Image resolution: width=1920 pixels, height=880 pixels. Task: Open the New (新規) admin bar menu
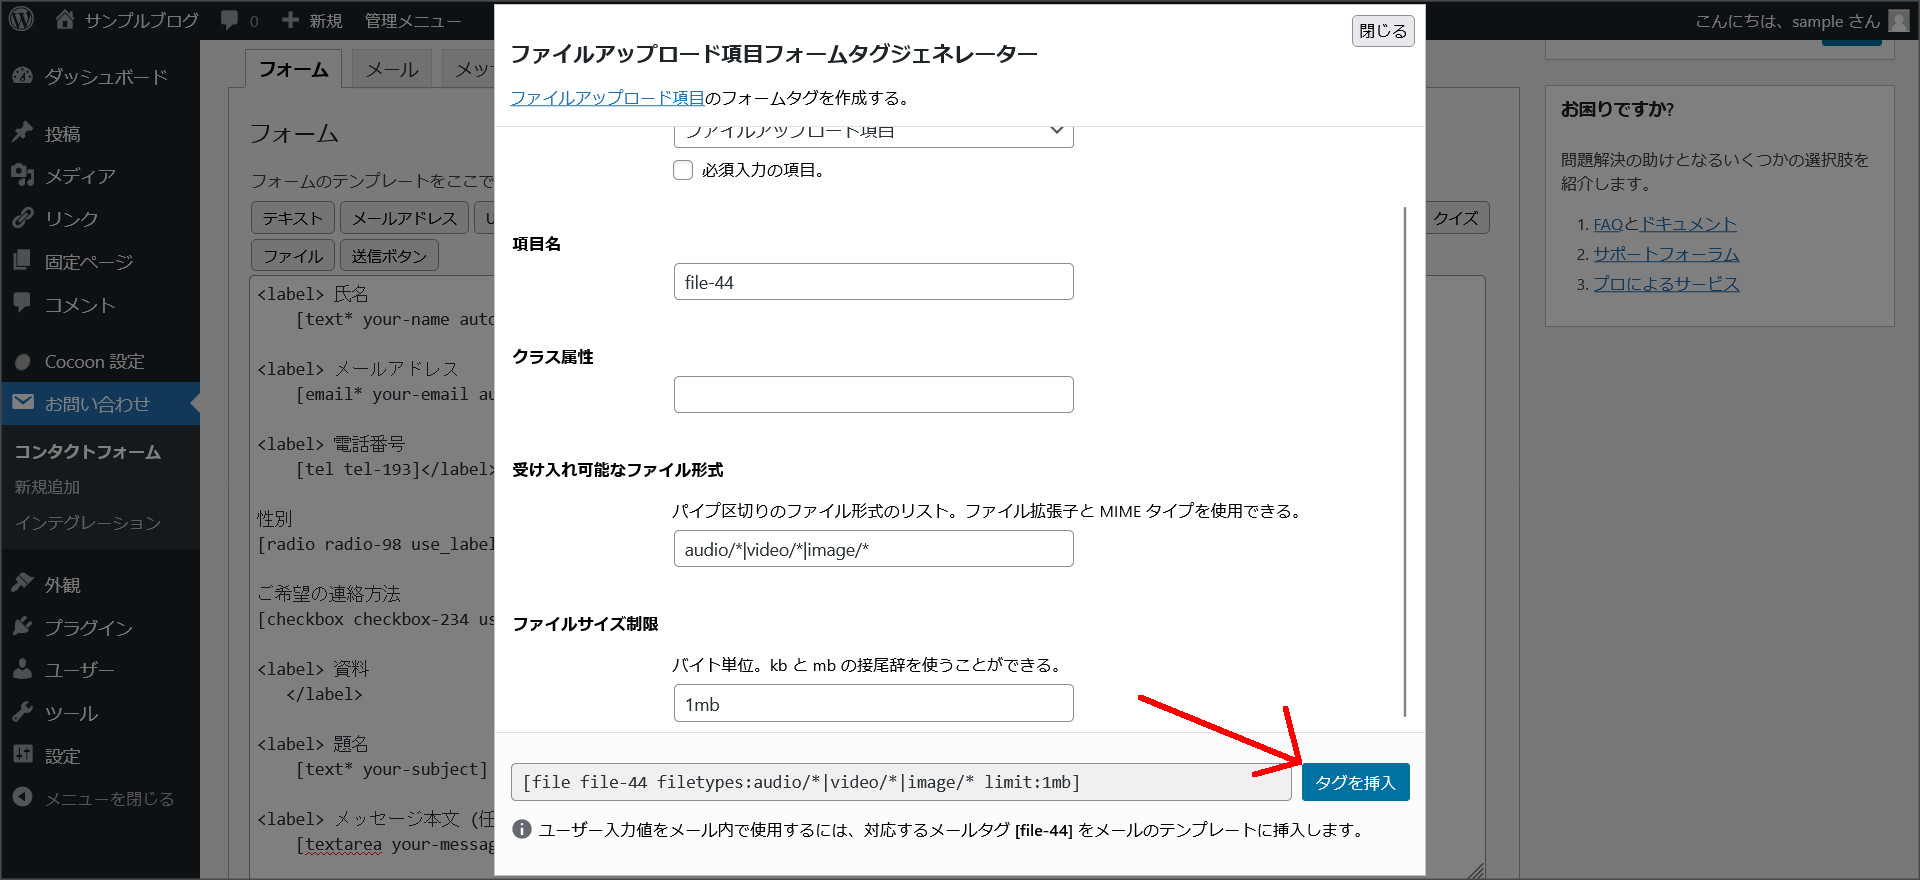coord(312,20)
